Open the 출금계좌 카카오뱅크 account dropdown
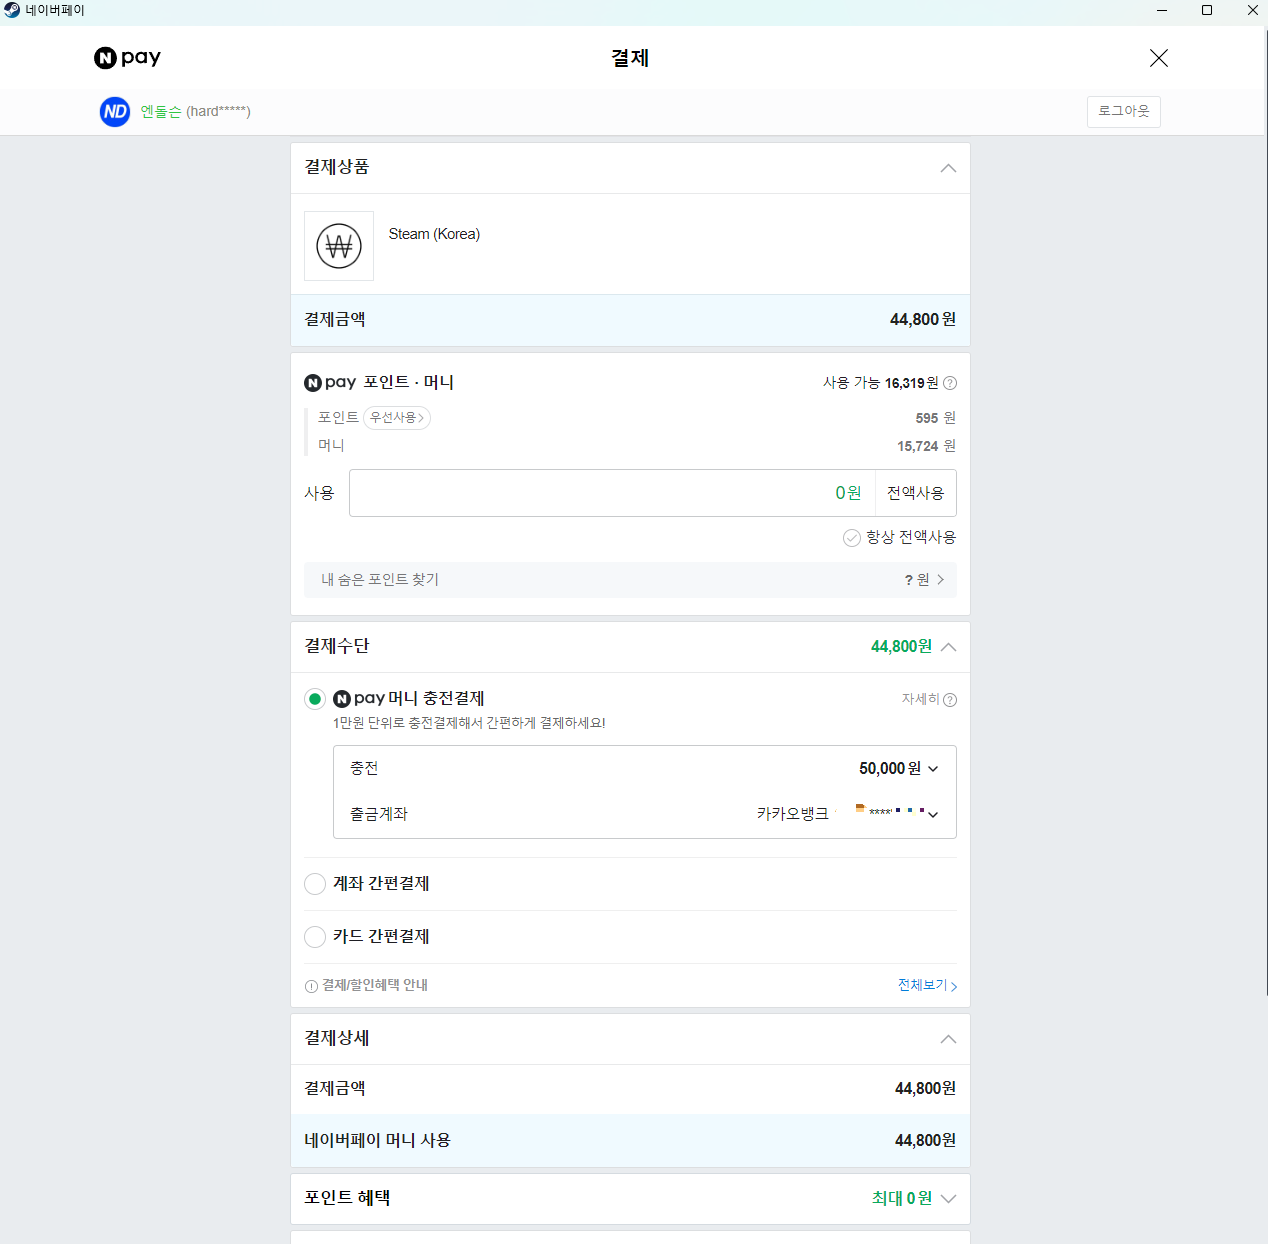Image resolution: width=1268 pixels, height=1244 pixels. (x=847, y=813)
